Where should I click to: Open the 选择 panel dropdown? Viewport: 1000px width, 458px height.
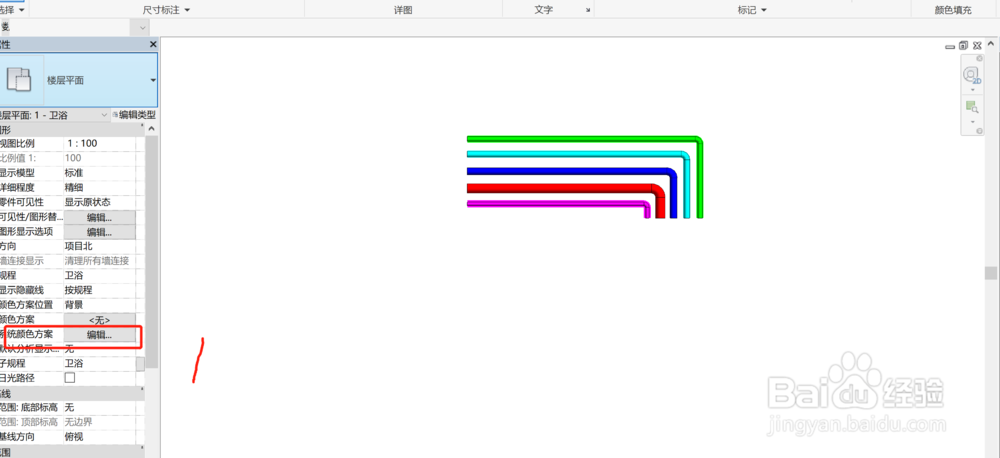click(22, 10)
